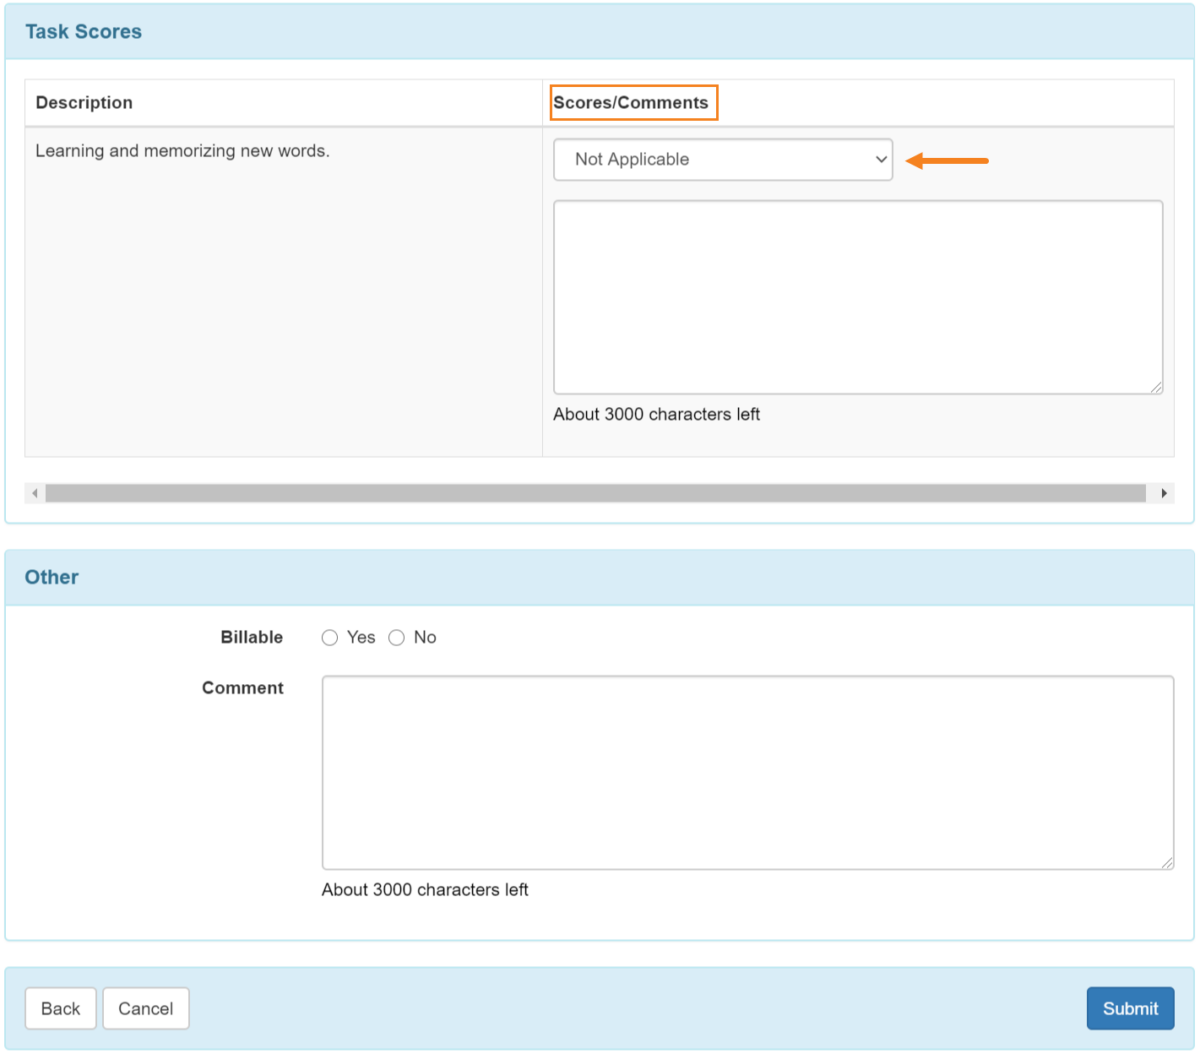Click the orange arrow pointing at the dropdown
Image resolution: width=1200 pixels, height=1054 pixels.
pos(947,160)
